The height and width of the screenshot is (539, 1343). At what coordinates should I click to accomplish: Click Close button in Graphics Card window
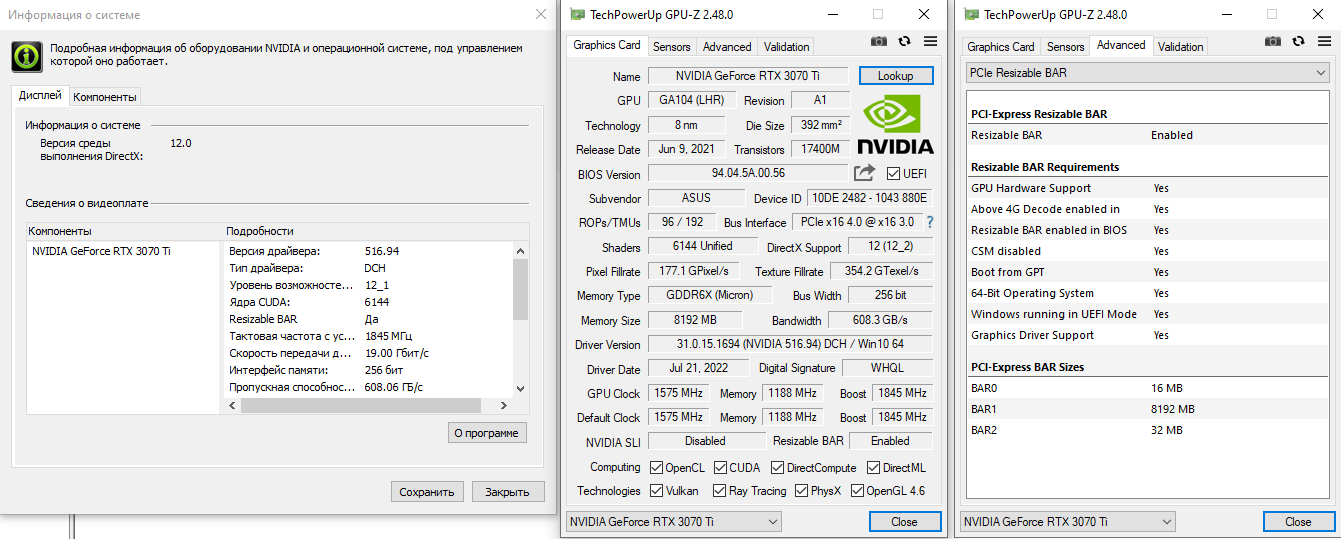[x=904, y=521]
